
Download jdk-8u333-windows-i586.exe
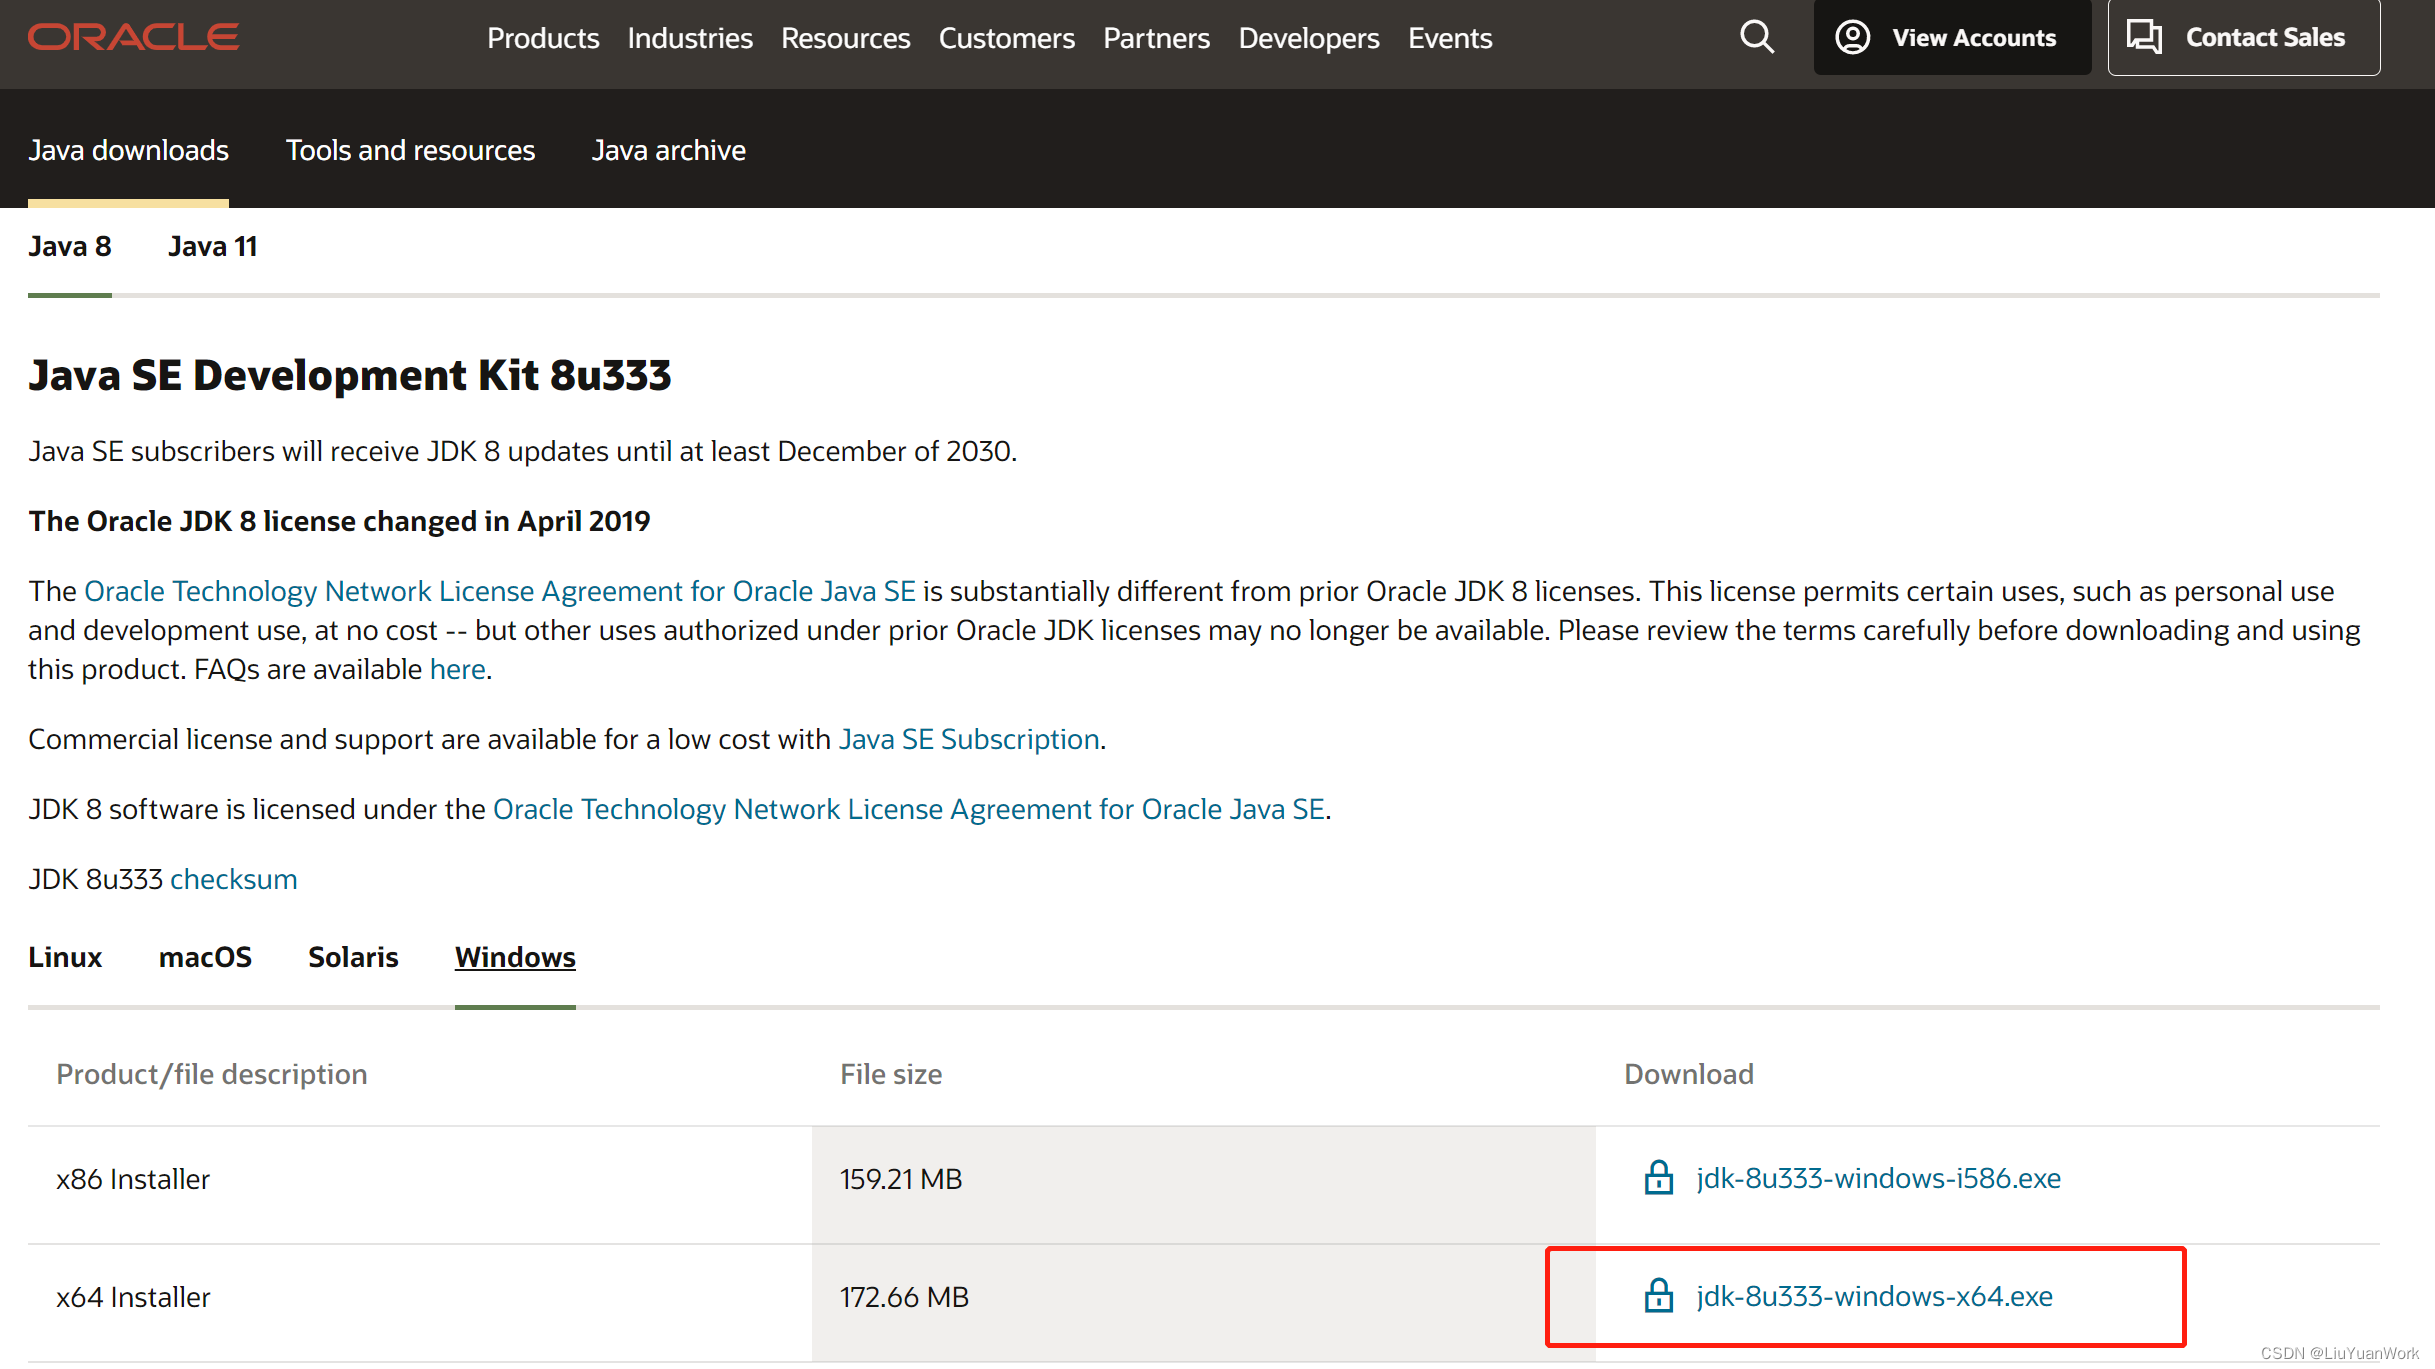1878,1178
